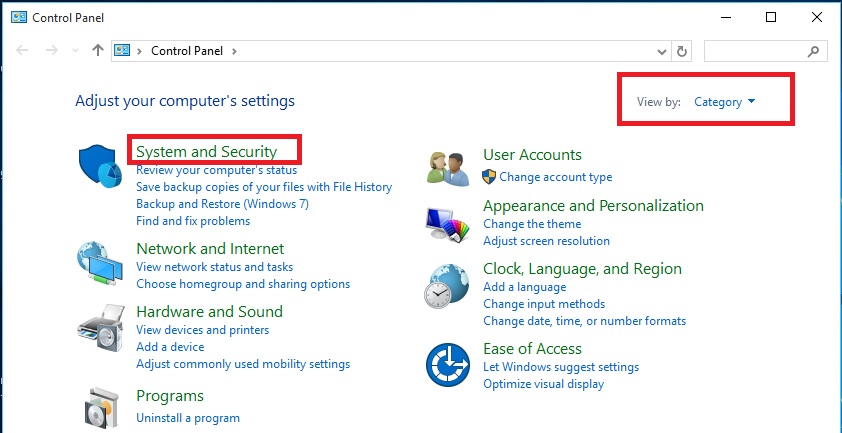
Task: Open the View by Category dropdown
Action: [724, 102]
